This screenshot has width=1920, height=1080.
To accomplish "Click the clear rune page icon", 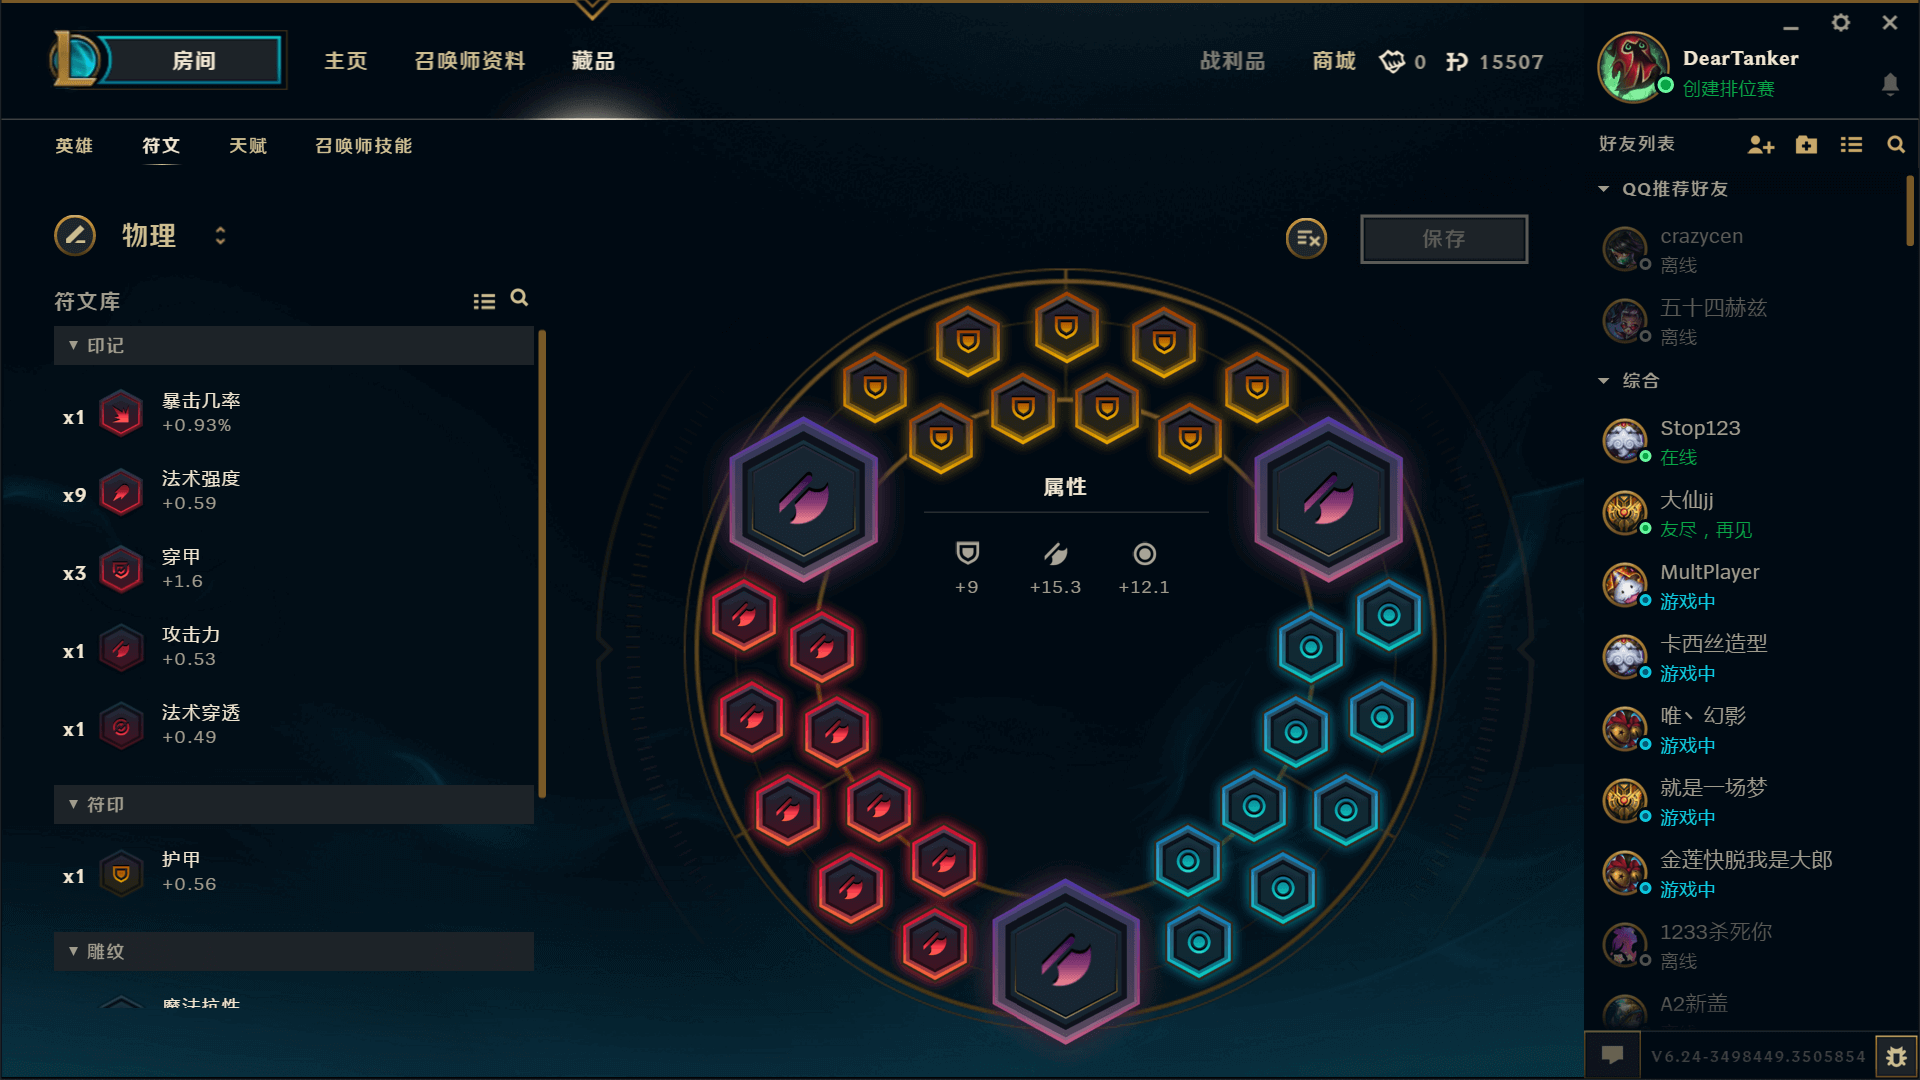I will (1306, 238).
